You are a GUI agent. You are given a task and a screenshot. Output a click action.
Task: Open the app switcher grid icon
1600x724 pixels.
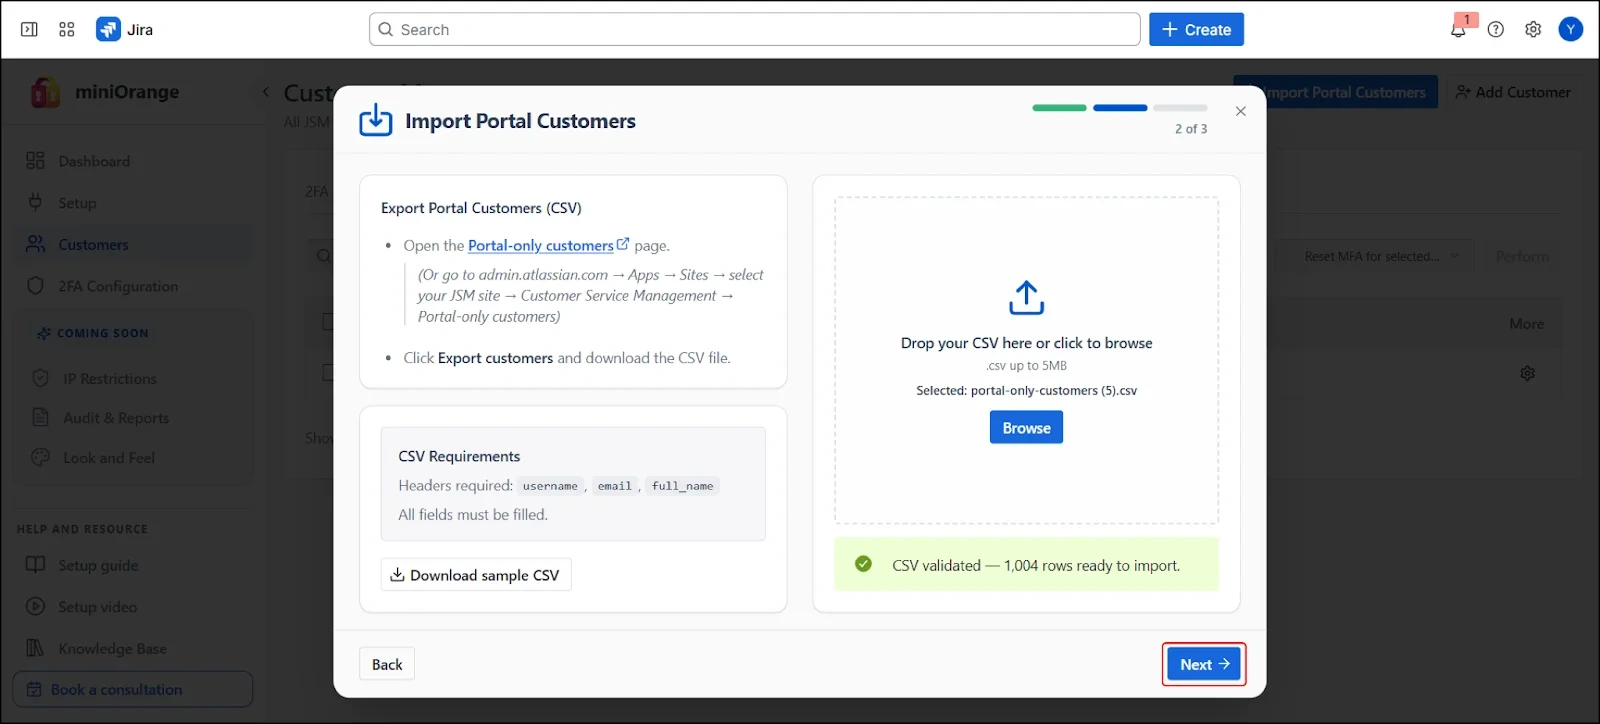(67, 30)
